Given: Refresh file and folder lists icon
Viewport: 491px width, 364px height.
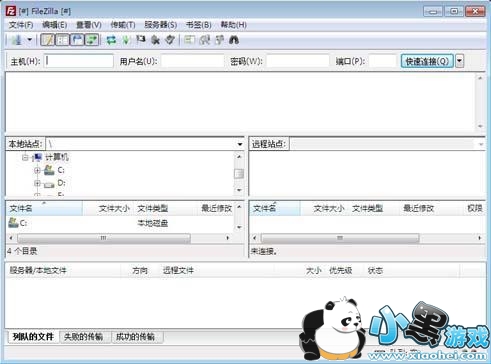Looking at the screenshot, I should point(111,40).
